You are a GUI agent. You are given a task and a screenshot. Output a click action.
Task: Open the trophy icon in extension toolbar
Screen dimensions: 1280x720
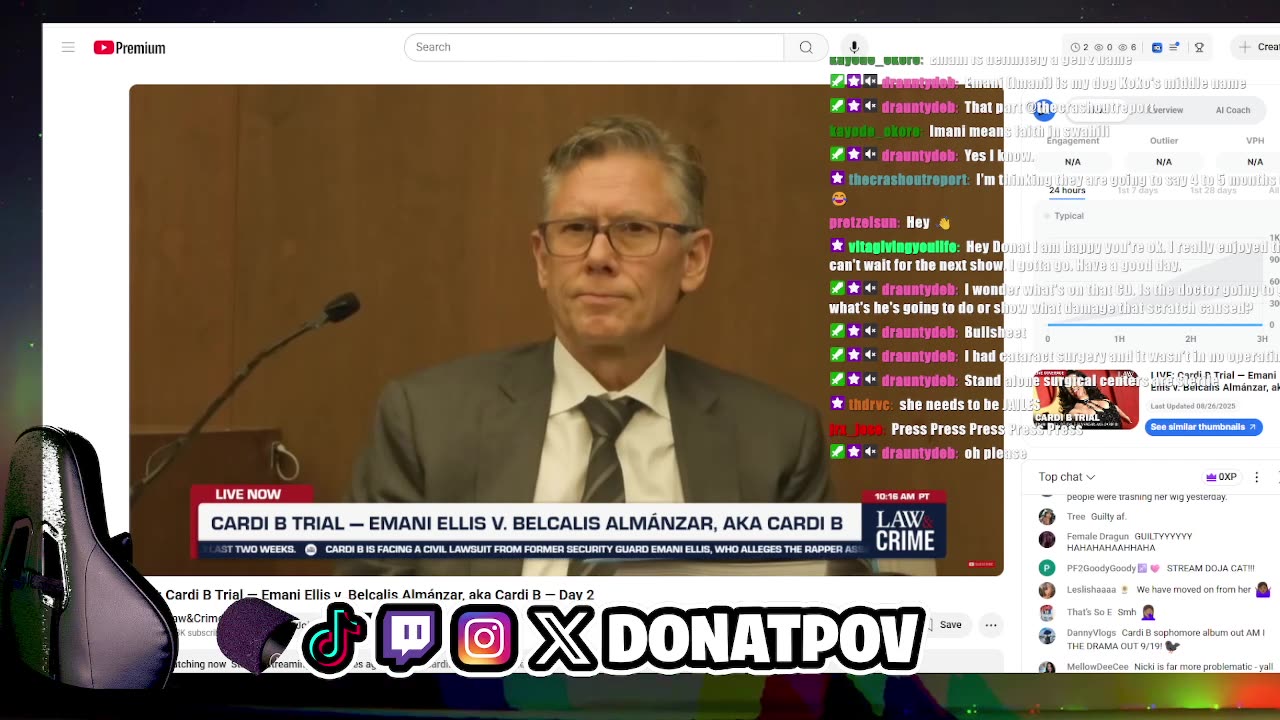click(x=1199, y=47)
